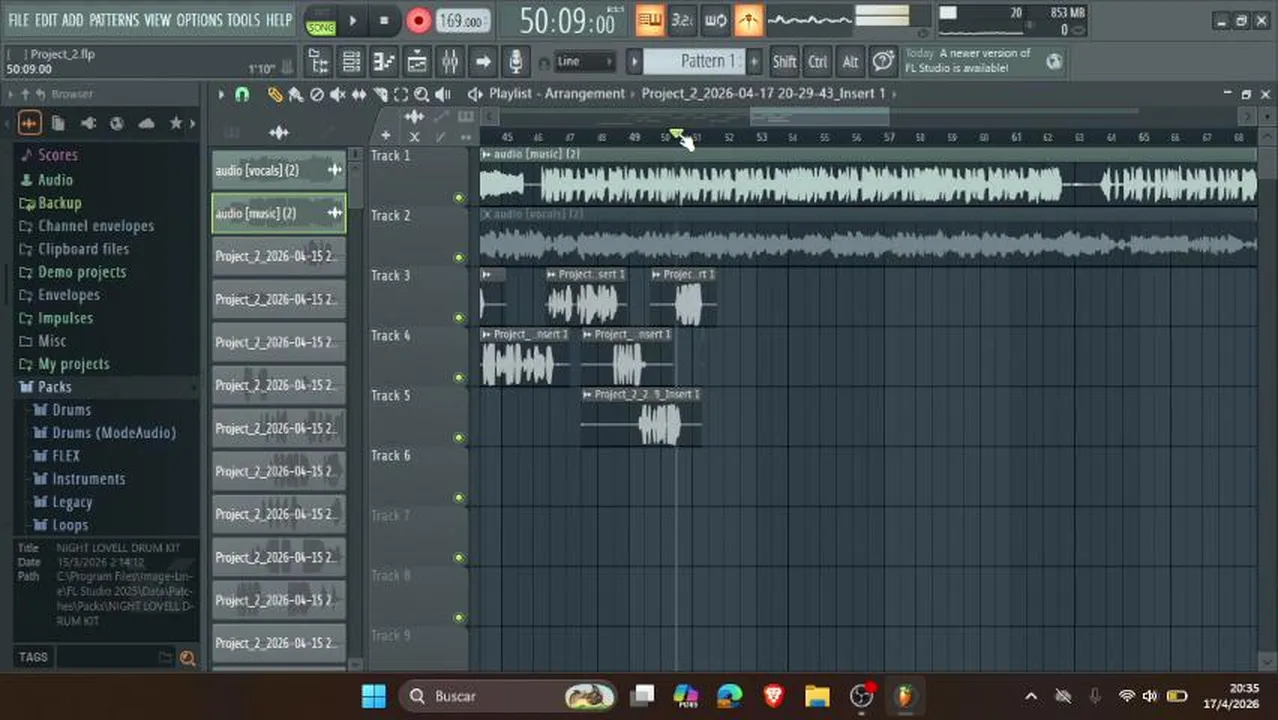
Task: Toggle the countdown before recording button
Action: click(683, 20)
